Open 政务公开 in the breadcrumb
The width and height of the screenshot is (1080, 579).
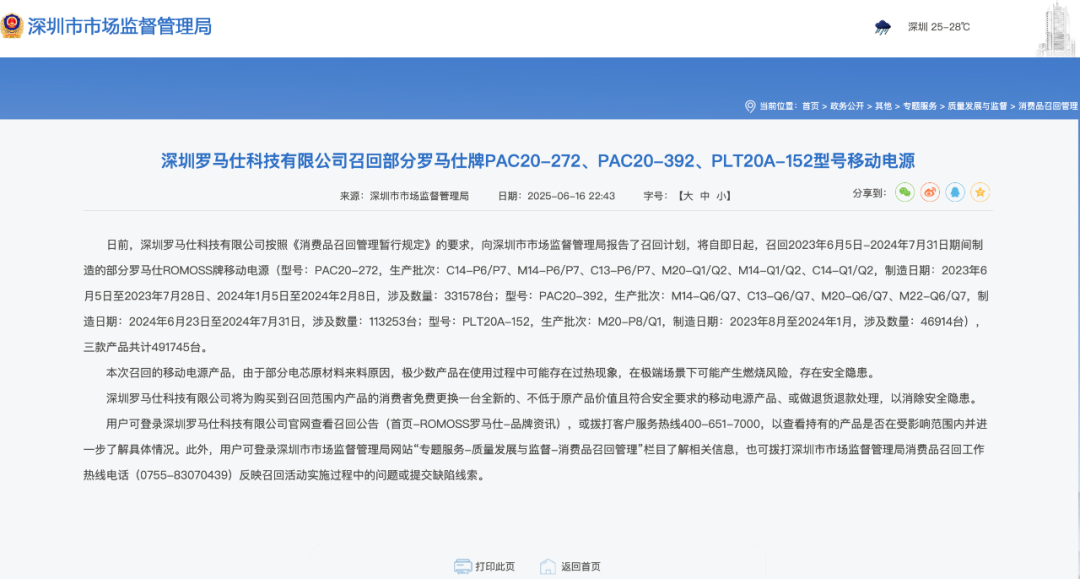[847, 106]
